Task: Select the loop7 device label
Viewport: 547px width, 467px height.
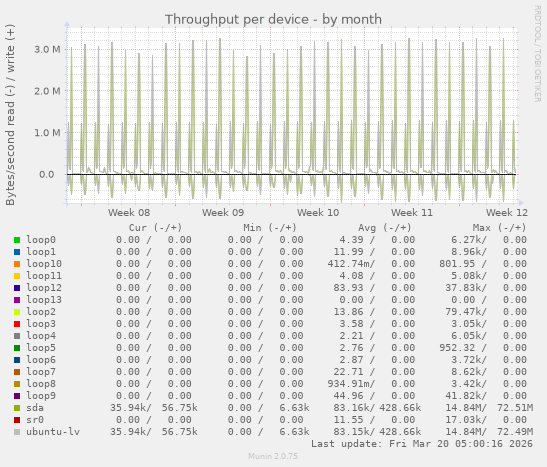Action: (41, 372)
